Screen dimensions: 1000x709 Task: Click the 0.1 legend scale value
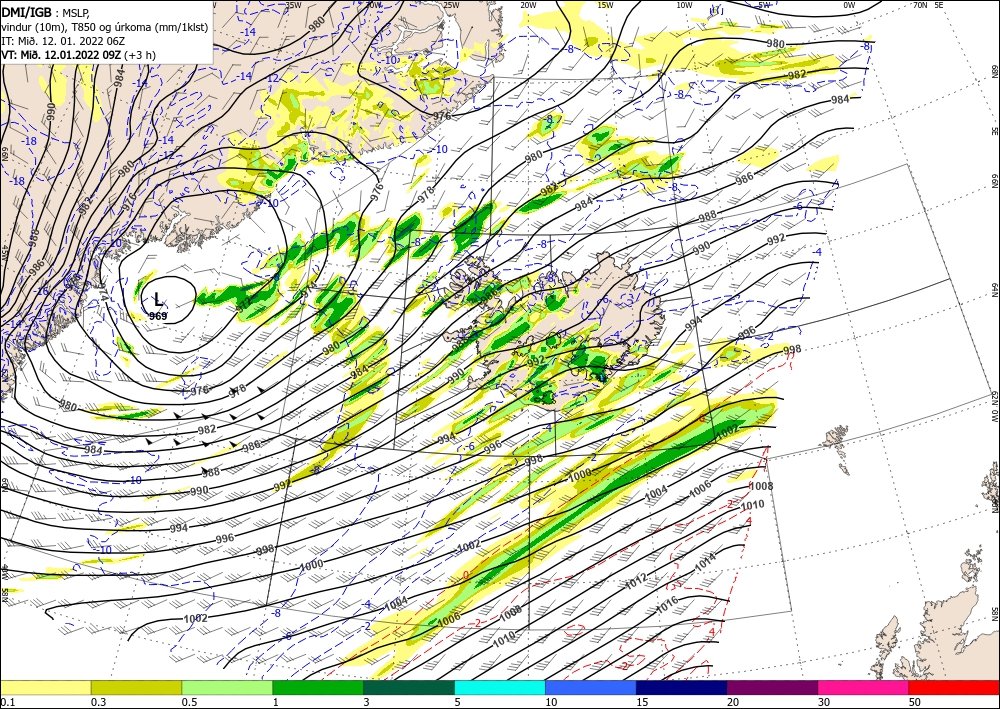pos(7,702)
